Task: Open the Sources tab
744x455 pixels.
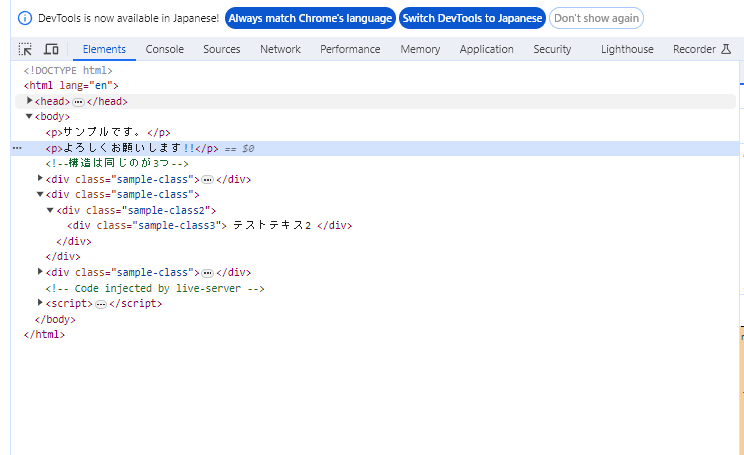Action: click(222, 49)
